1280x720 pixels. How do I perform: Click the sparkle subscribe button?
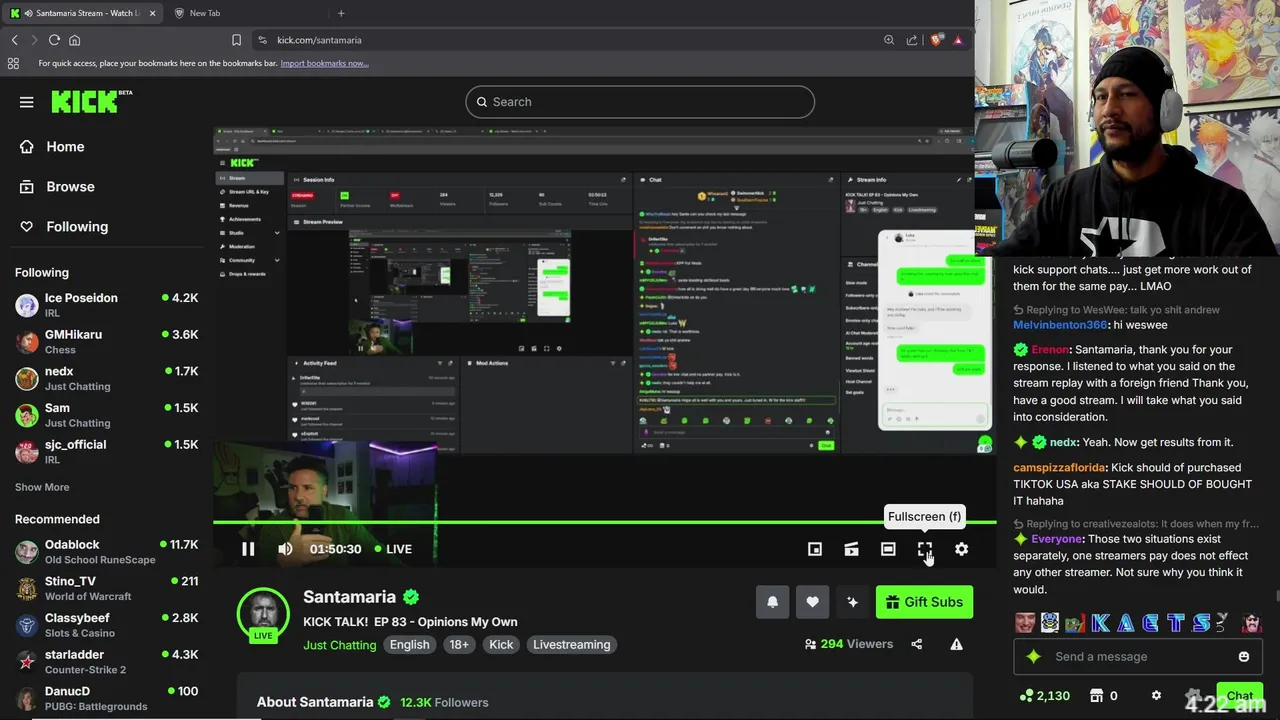(x=852, y=602)
